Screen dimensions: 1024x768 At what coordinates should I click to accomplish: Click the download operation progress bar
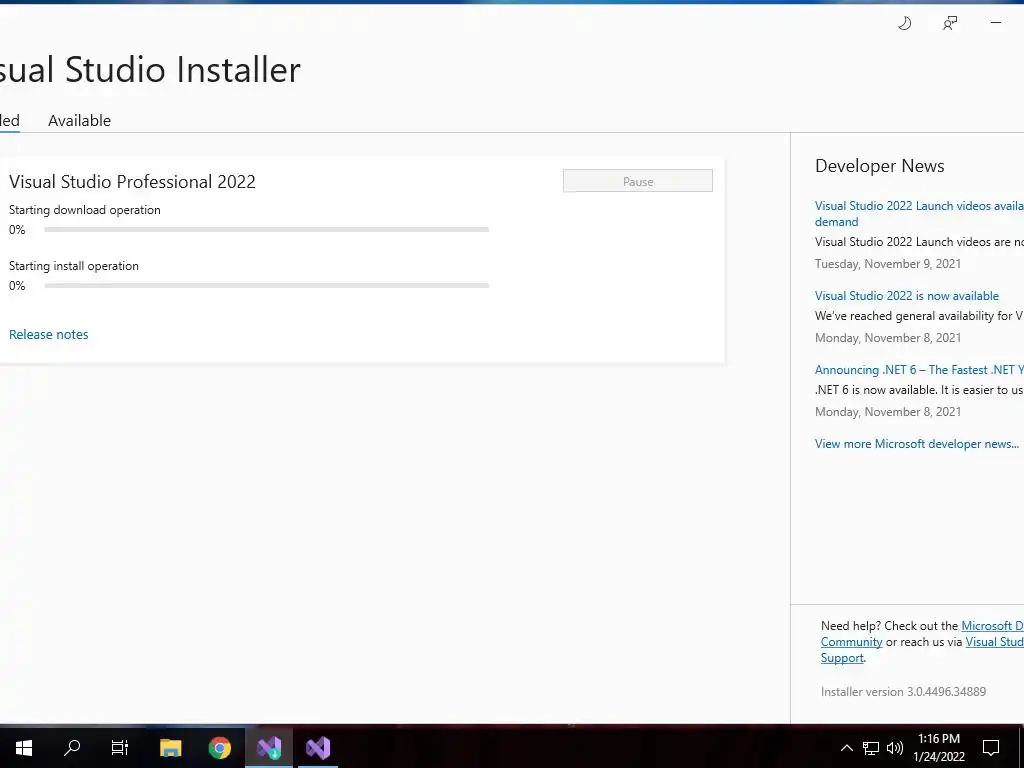[266, 229]
